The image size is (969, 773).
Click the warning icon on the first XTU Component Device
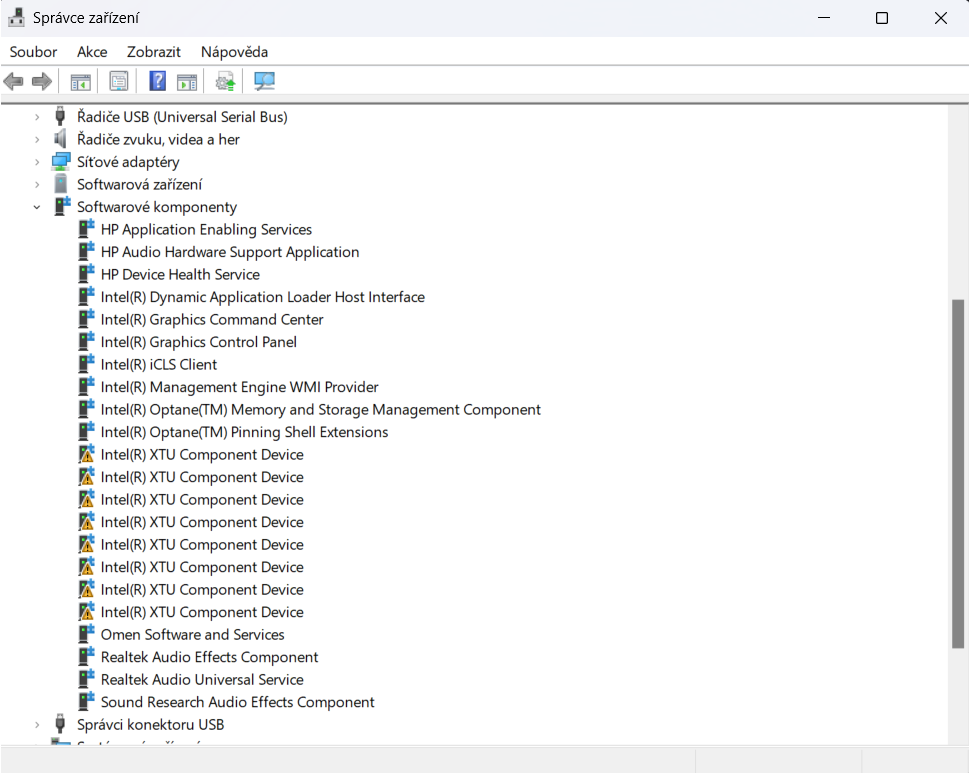[x=86, y=454]
